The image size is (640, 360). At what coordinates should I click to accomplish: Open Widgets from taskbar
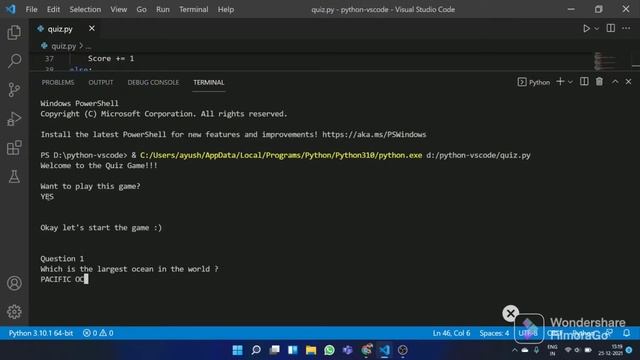click(293, 350)
